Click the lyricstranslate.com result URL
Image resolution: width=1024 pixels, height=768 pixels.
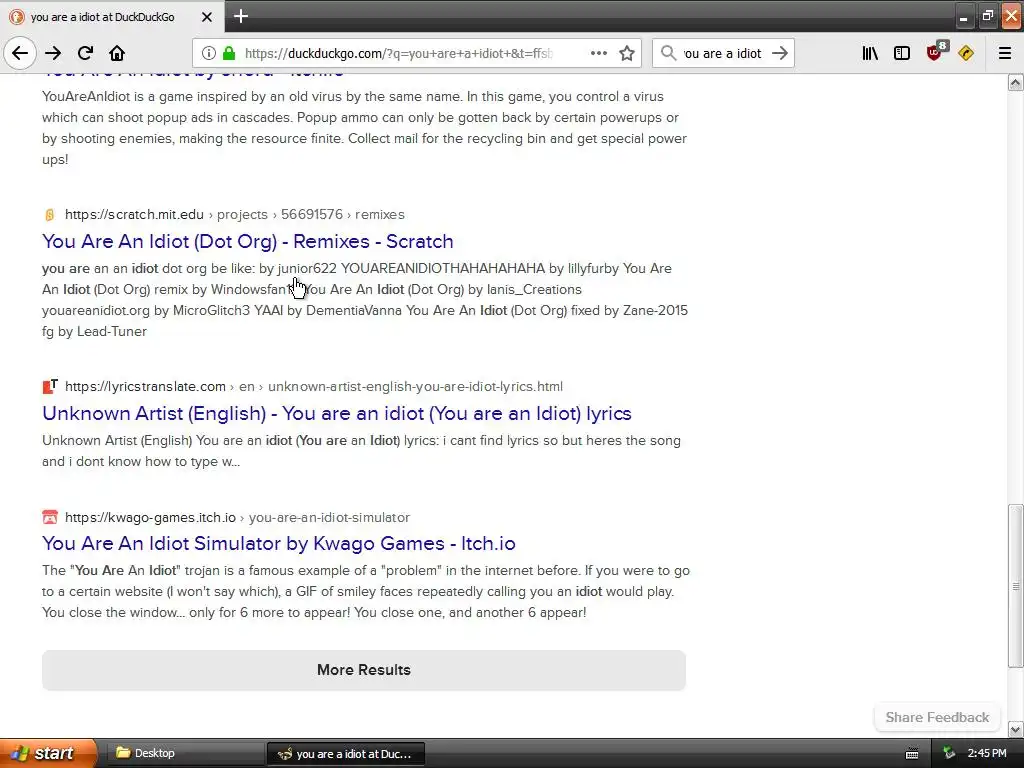pyautogui.click(x=314, y=387)
